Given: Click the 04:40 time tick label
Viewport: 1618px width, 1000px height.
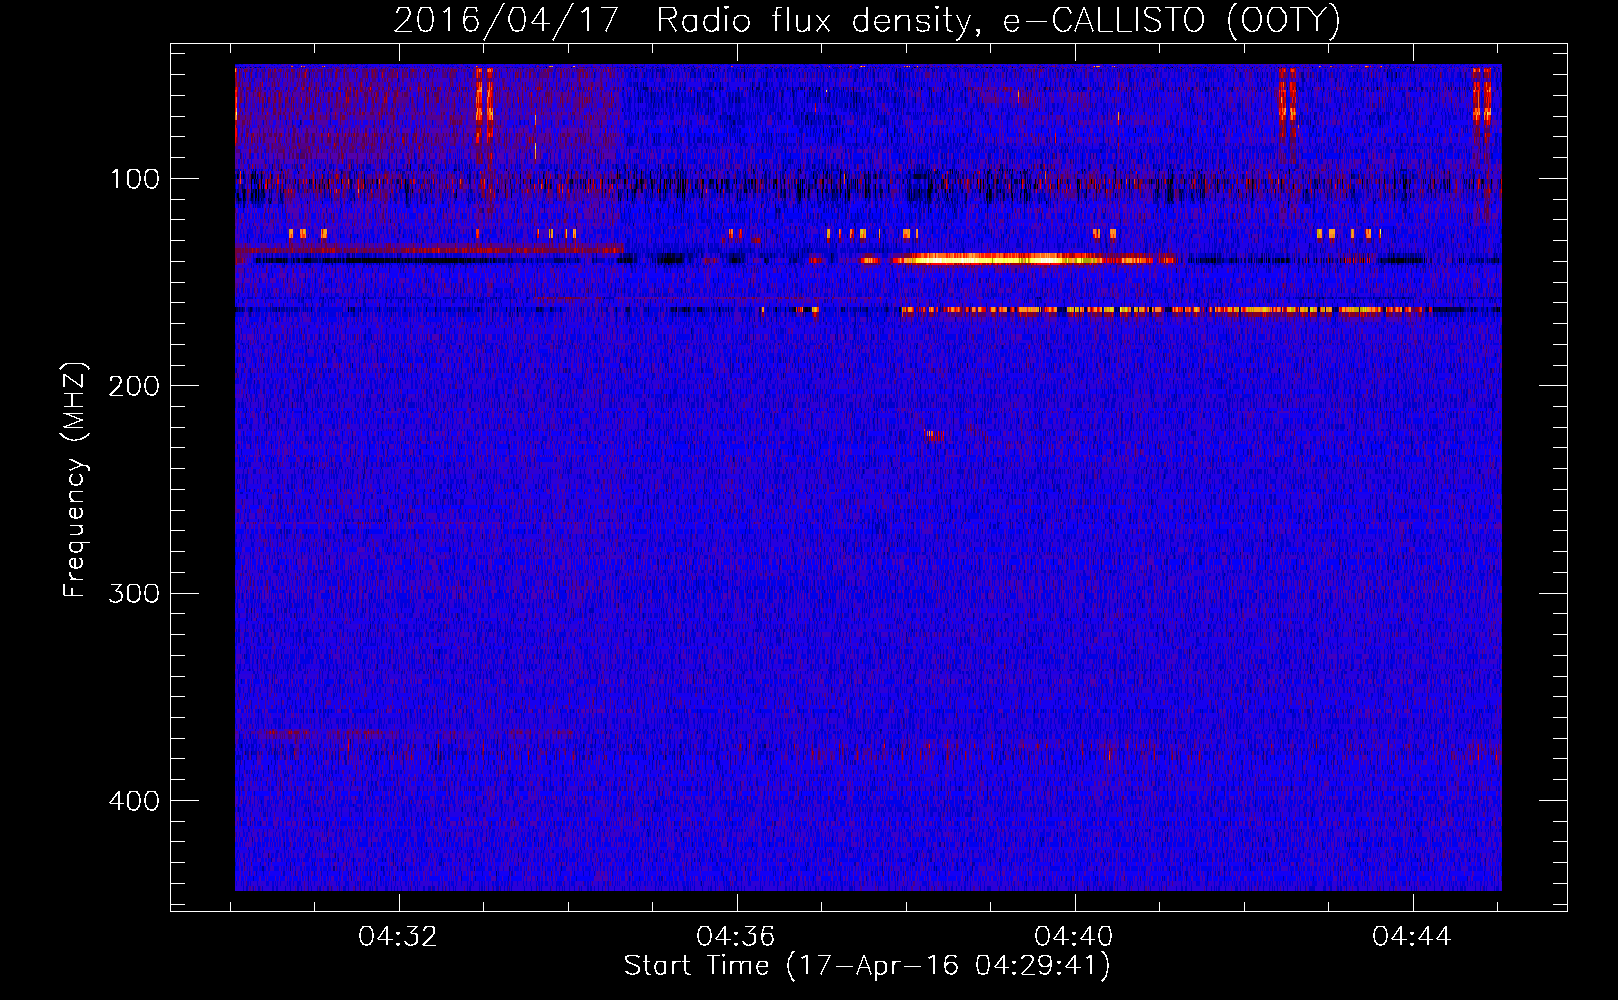Looking at the screenshot, I should pos(1074,937).
